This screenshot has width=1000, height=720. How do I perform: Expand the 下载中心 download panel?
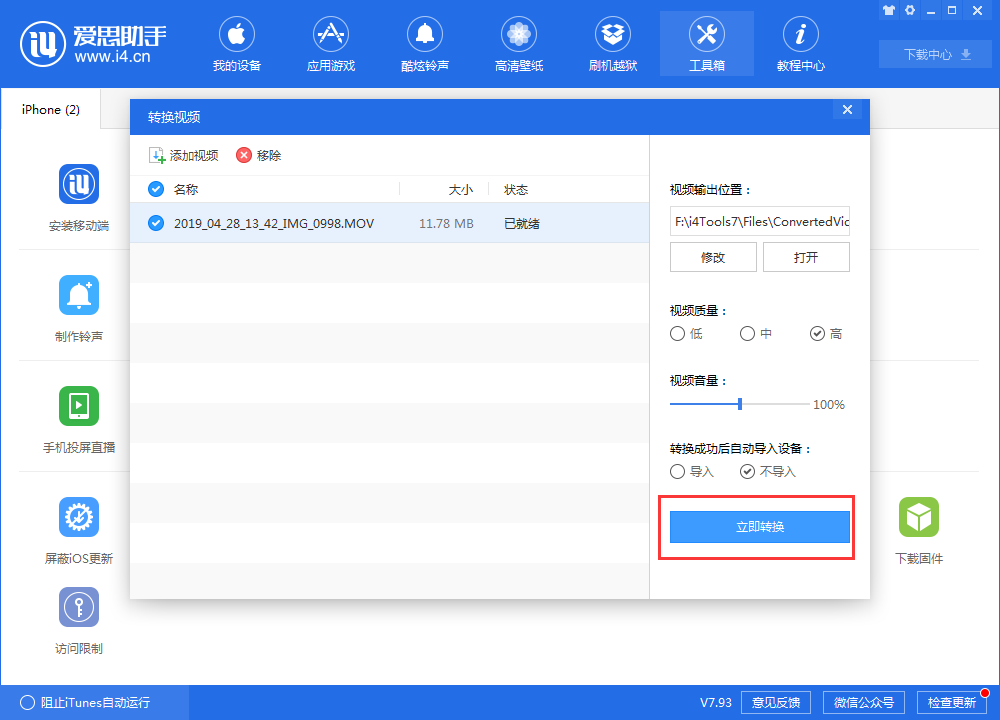(x=934, y=54)
